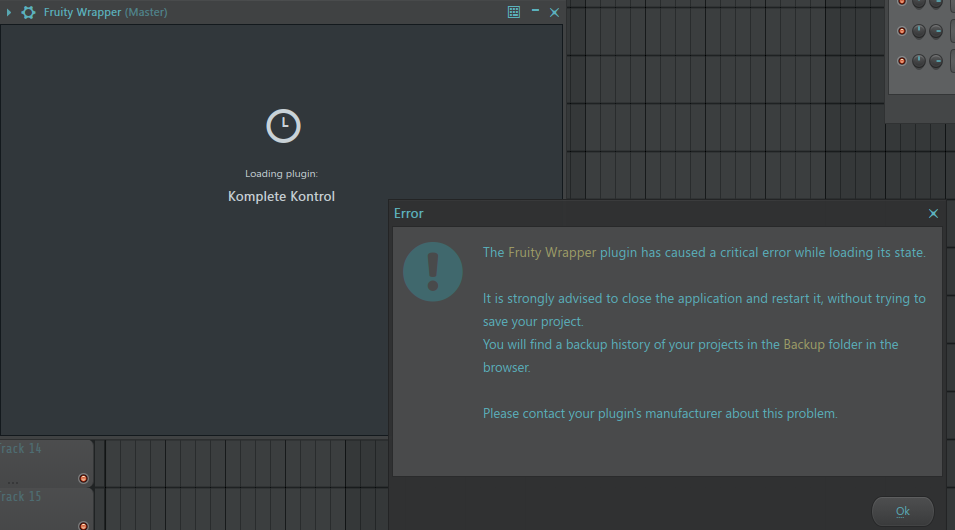The width and height of the screenshot is (955, 530).
Task: Select the Track 15 header in playlist
Action: point(46,509)
